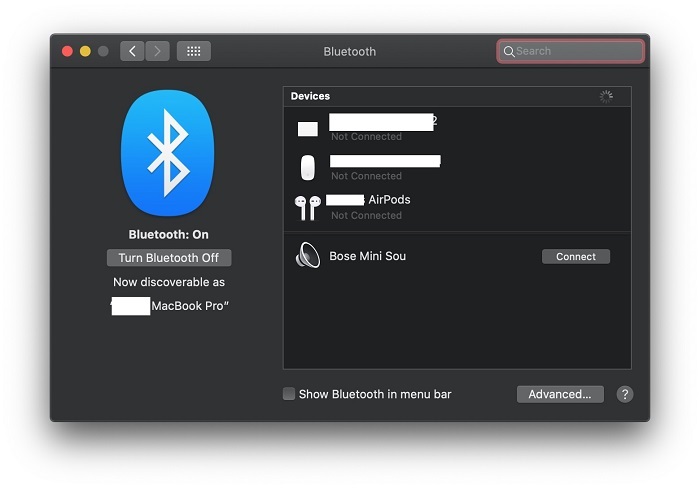Select Bose Mini Sou device
Screen dimensions: 700x488
(x=457, y=256)
